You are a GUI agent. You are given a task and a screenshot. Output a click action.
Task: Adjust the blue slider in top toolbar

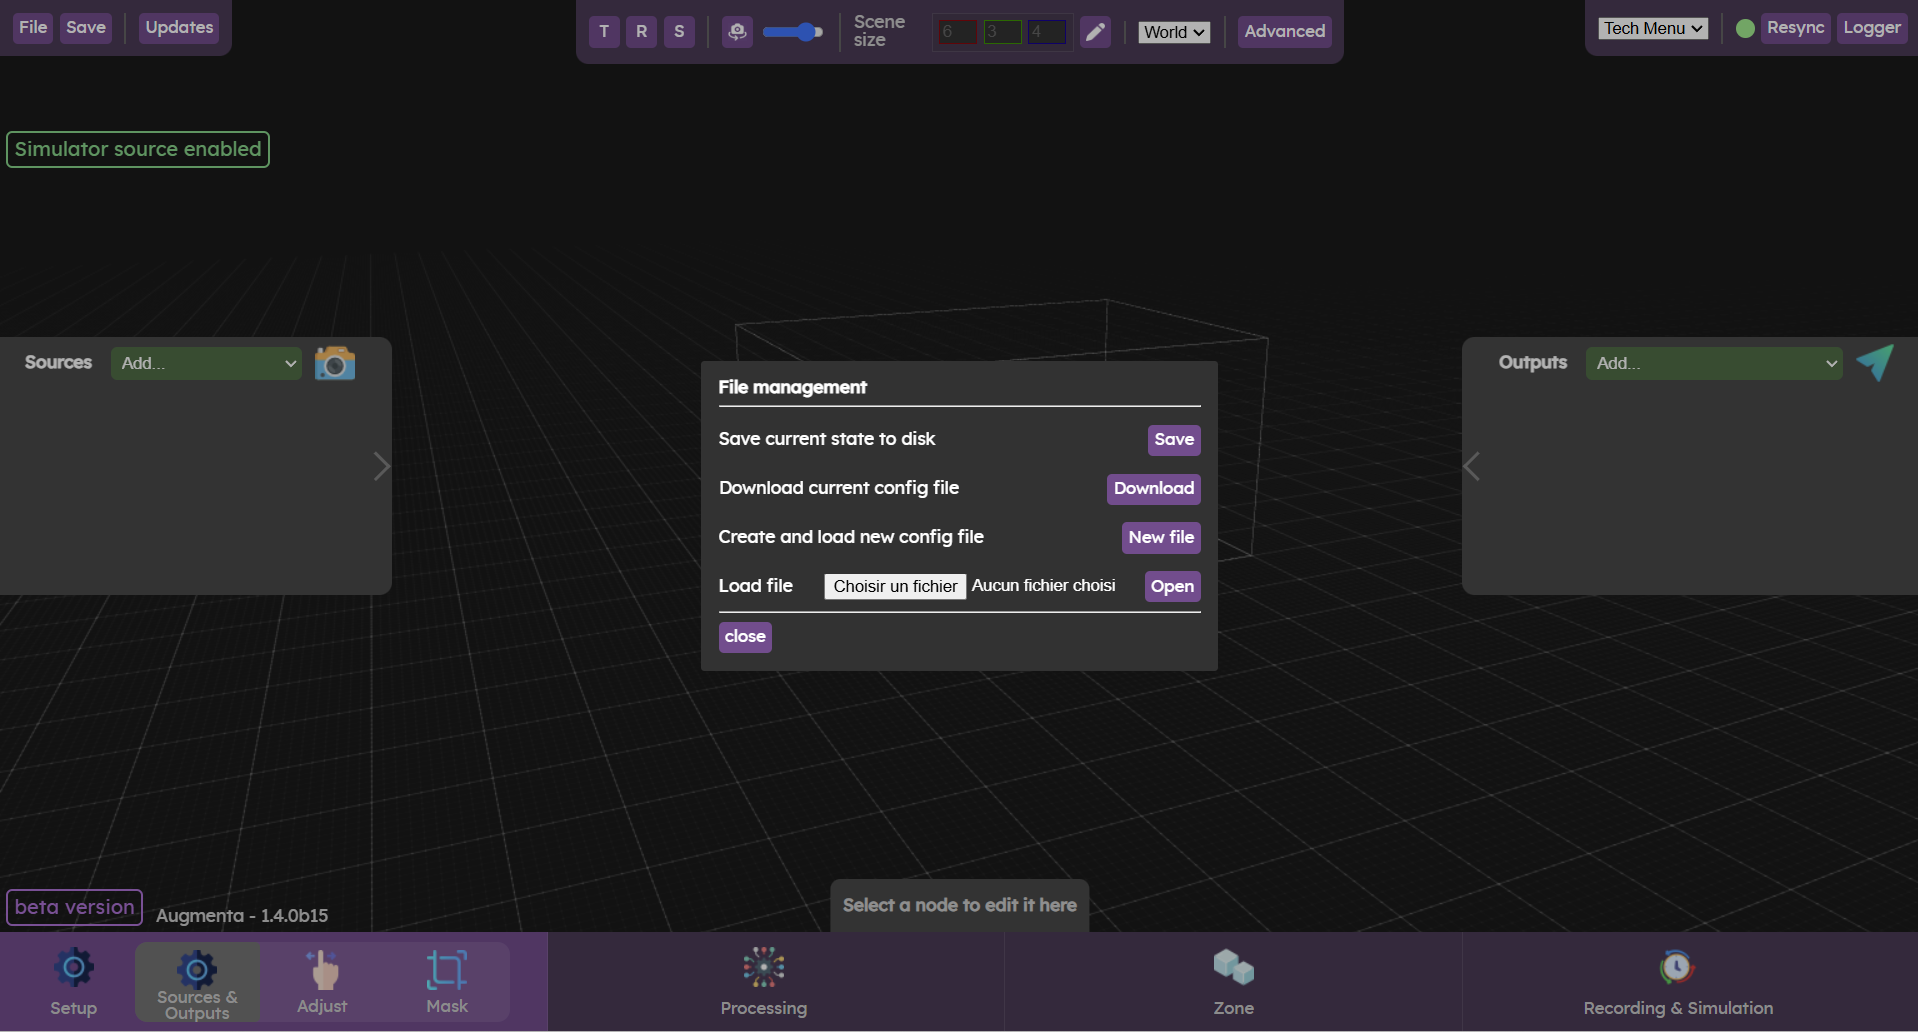tap(793, 32)
